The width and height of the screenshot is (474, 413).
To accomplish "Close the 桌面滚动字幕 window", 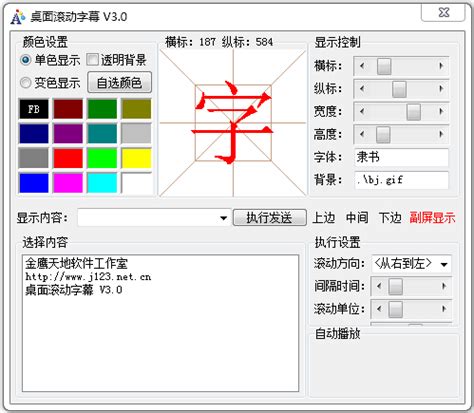I will tap(443, 13).
